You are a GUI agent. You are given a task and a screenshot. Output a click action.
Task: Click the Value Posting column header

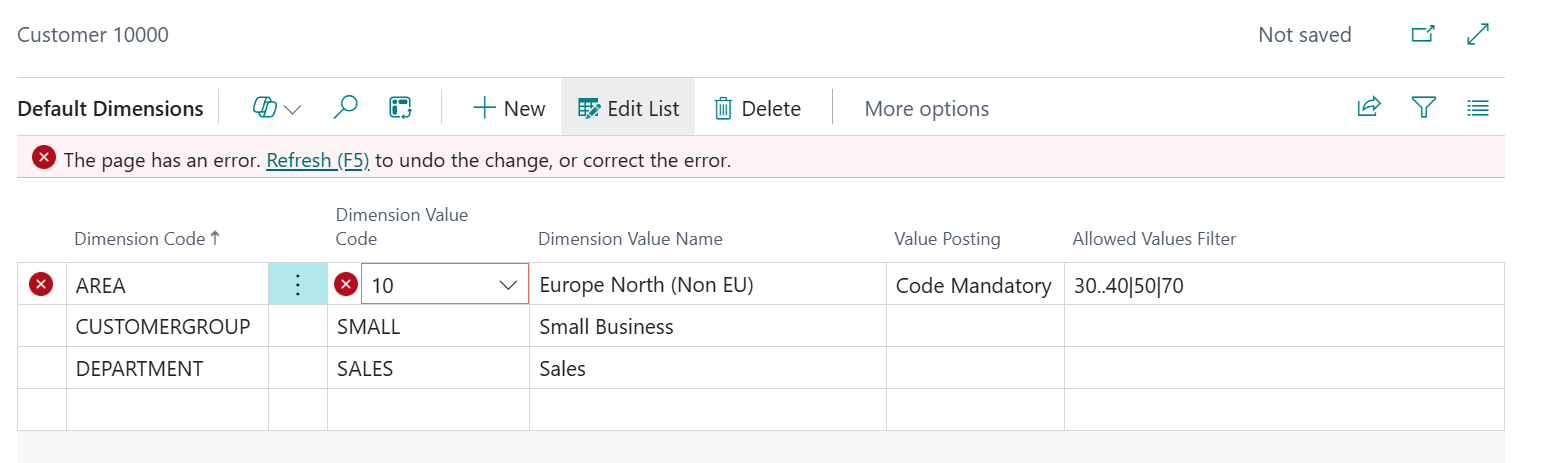[947, 239]
